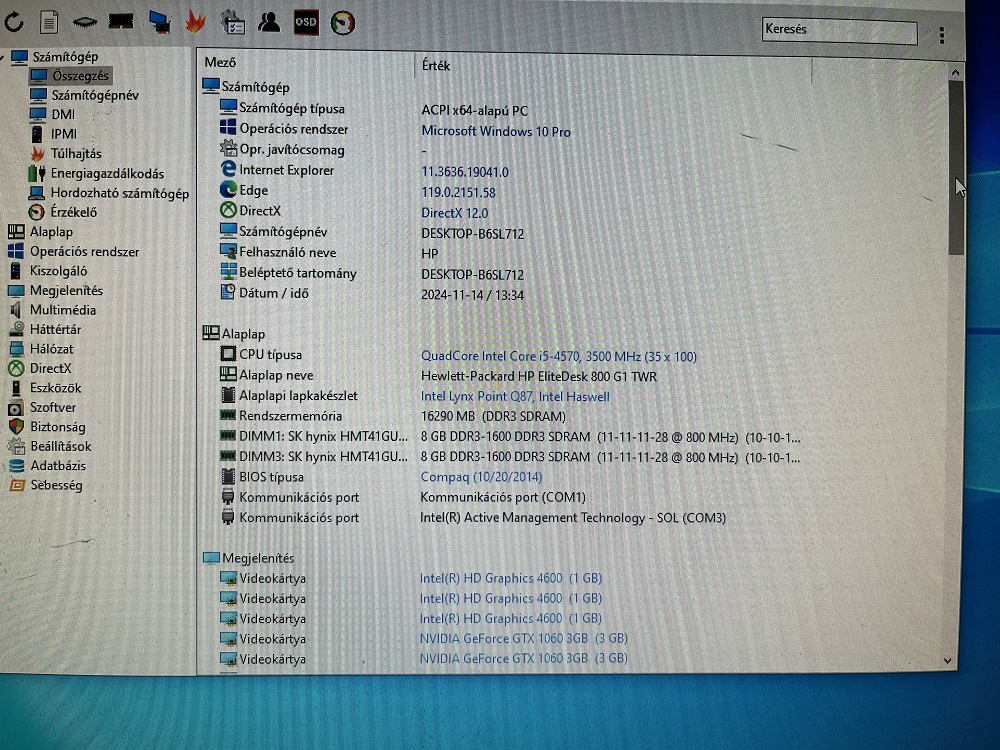
Task: Open the DirectX 12.0 value link
Action: pyautogui.click(x=454, y=213)
